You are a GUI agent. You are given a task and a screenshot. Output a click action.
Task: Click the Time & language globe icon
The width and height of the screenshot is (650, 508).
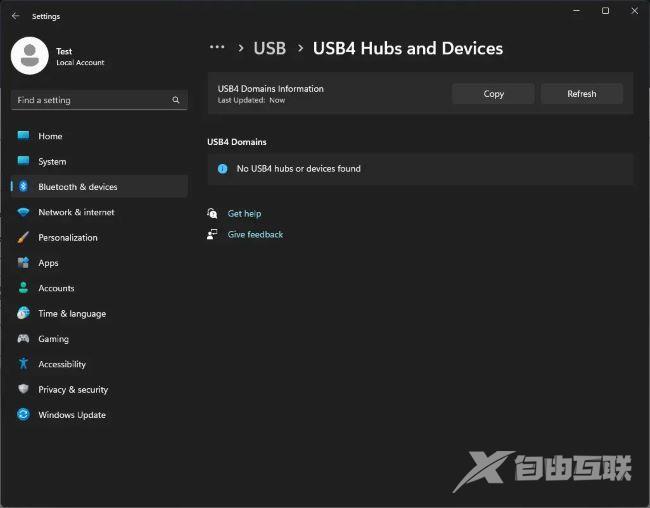coord(23,313)
